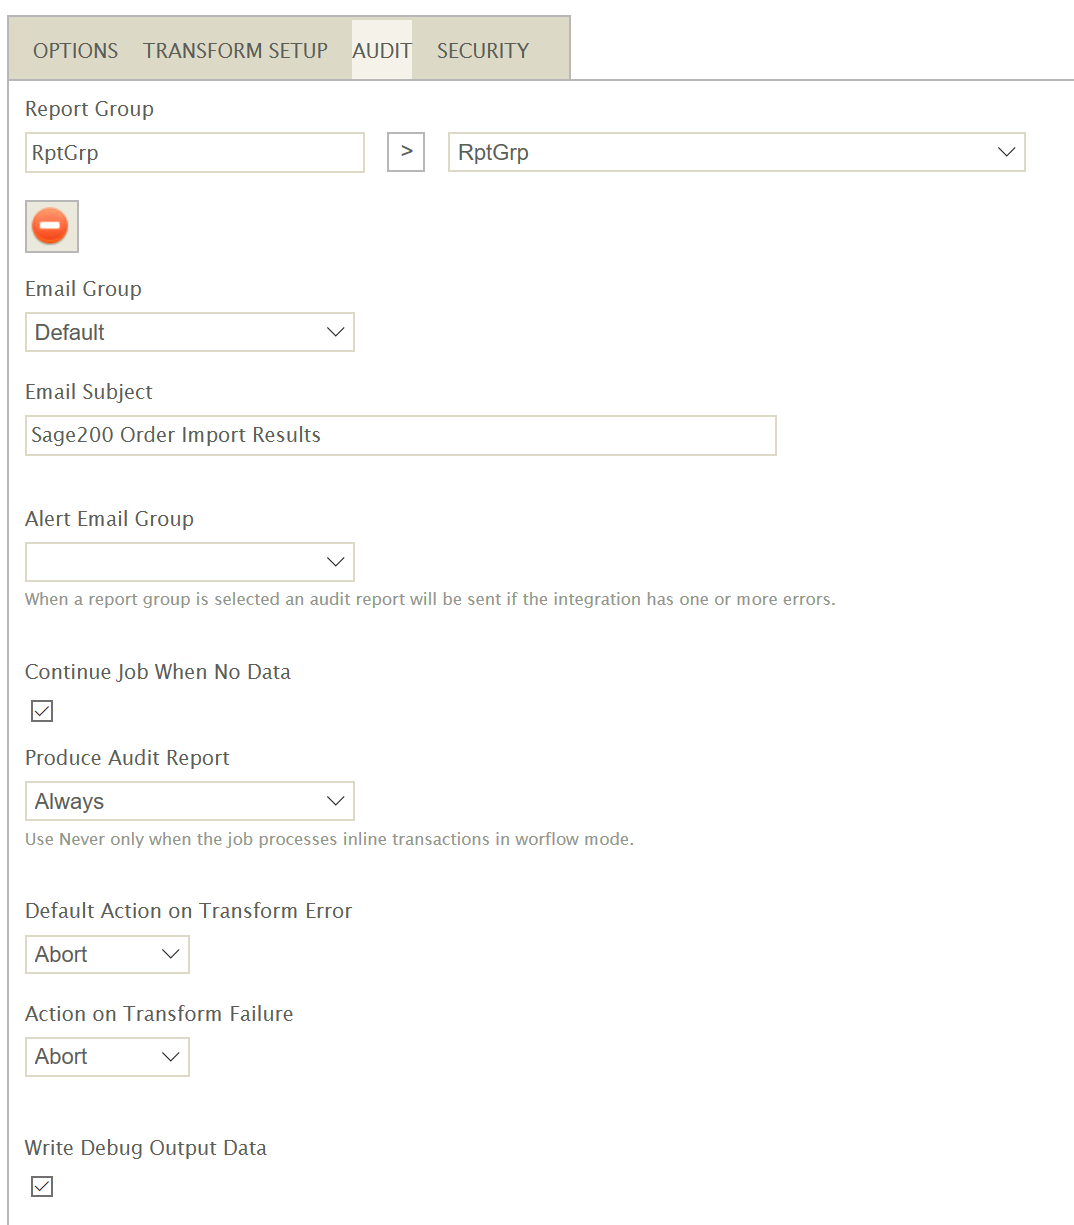Screen dimensions: 1074x1225
Task: Open the Alert Email Group dropdown
Action: pyautogui.click(x=190, y=562)
